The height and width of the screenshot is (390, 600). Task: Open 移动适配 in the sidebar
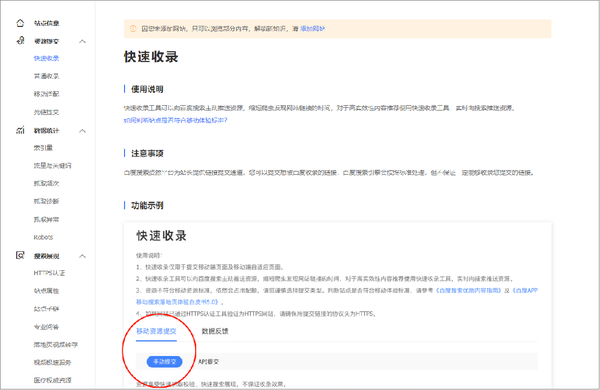click(x=46, y=94)
